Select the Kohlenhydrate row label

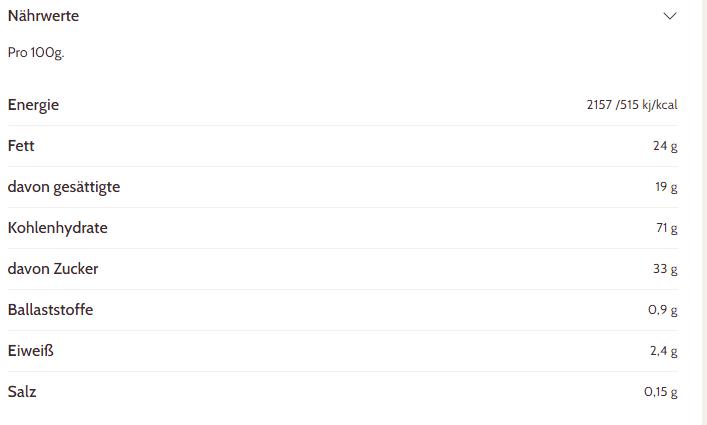[x=57, y=228]
